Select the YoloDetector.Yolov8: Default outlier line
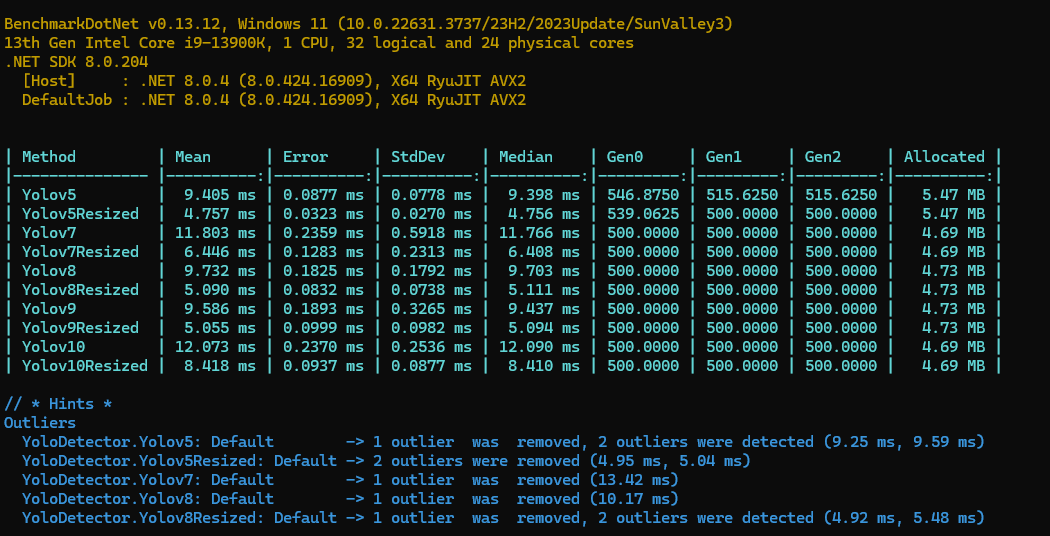1050x536 pixels. (x=350, y=499)
